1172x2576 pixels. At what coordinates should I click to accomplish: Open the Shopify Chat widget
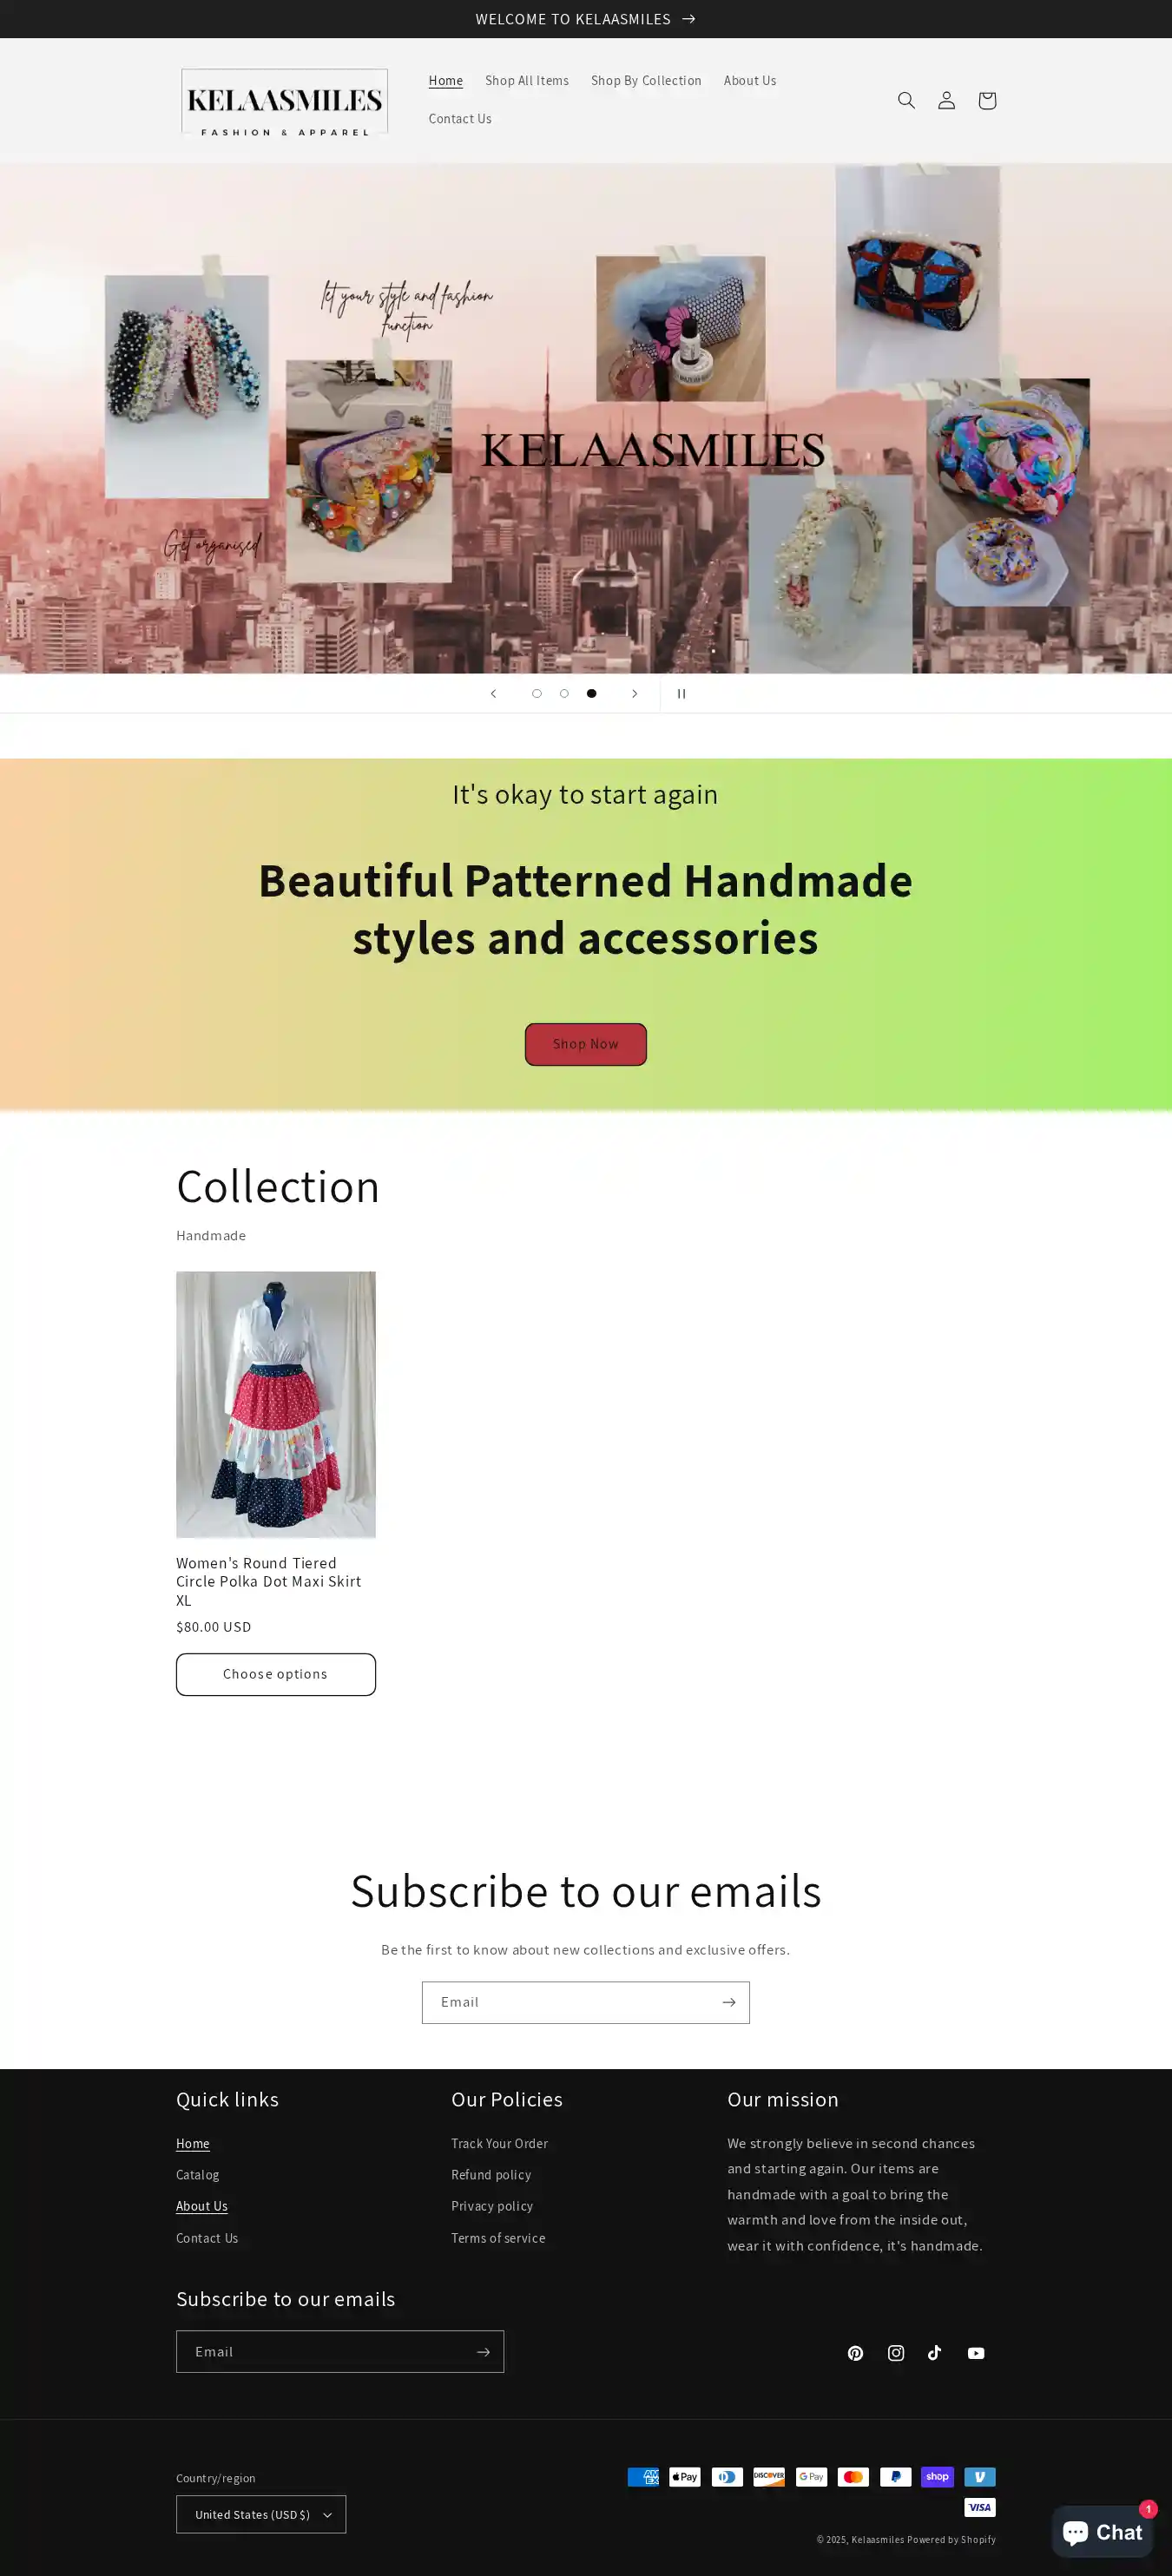[1102, 2531]
